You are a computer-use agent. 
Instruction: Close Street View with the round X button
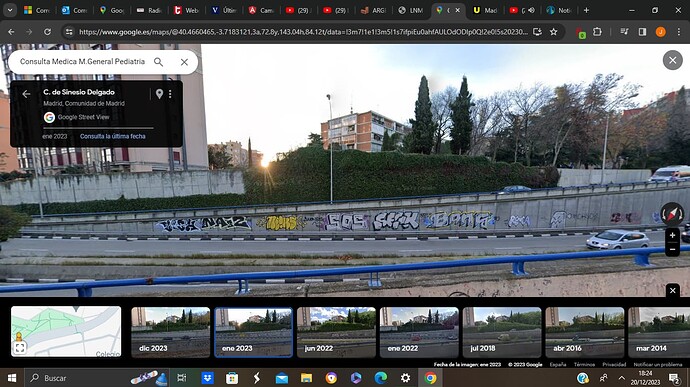coord(672,60)
